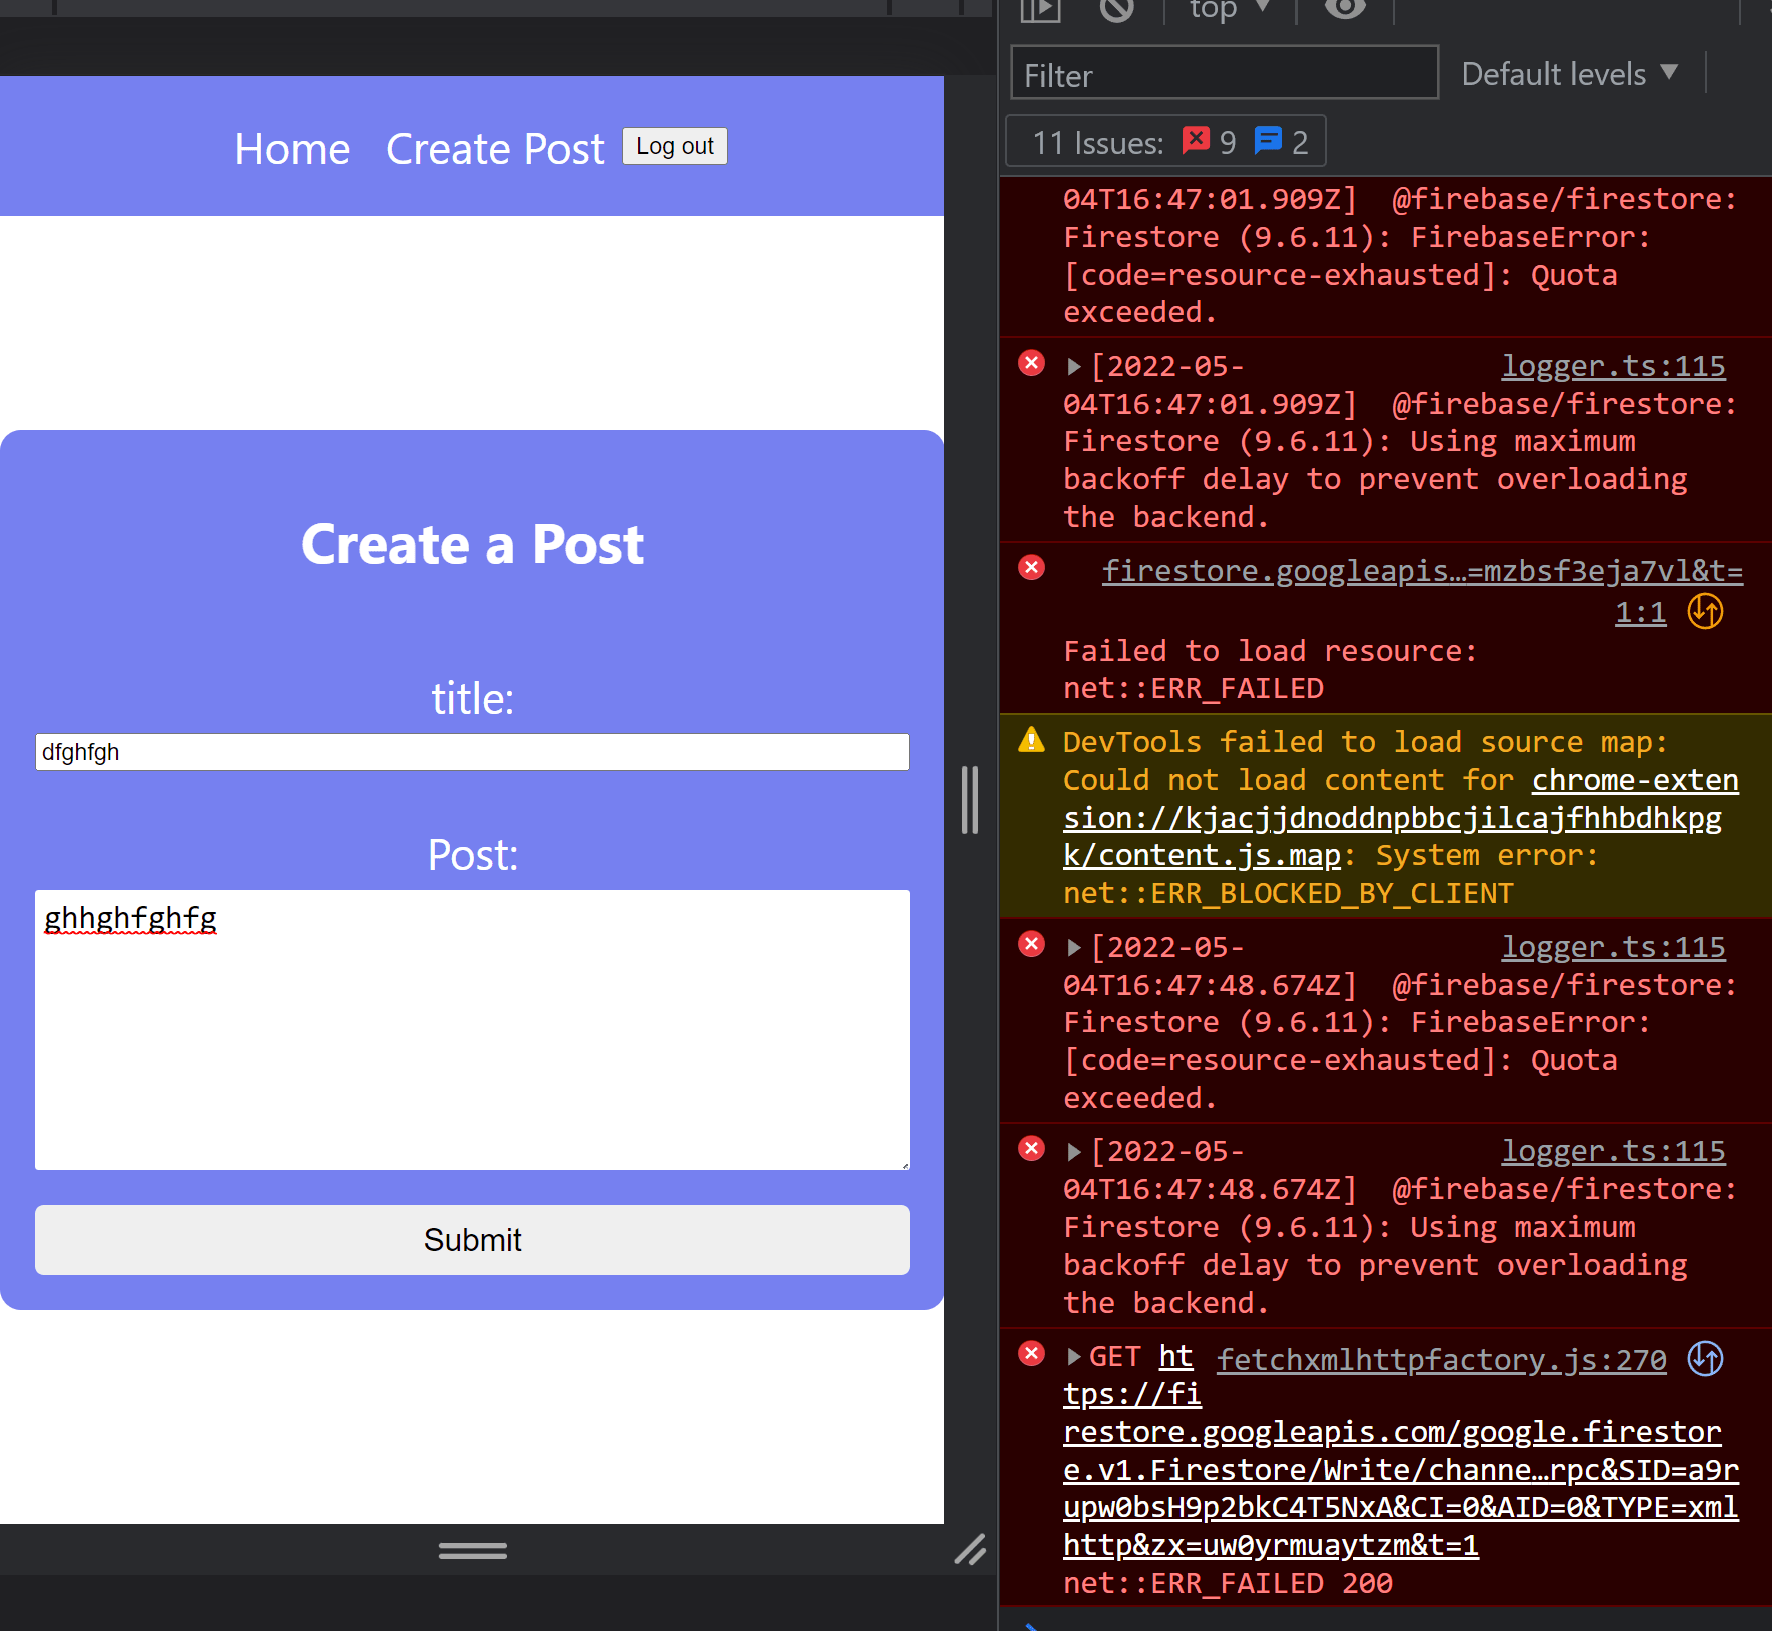This screenshot has width=1772, height=1631.
Task: Click network icon next to 1:1 link
Action: click(1705, 611)
